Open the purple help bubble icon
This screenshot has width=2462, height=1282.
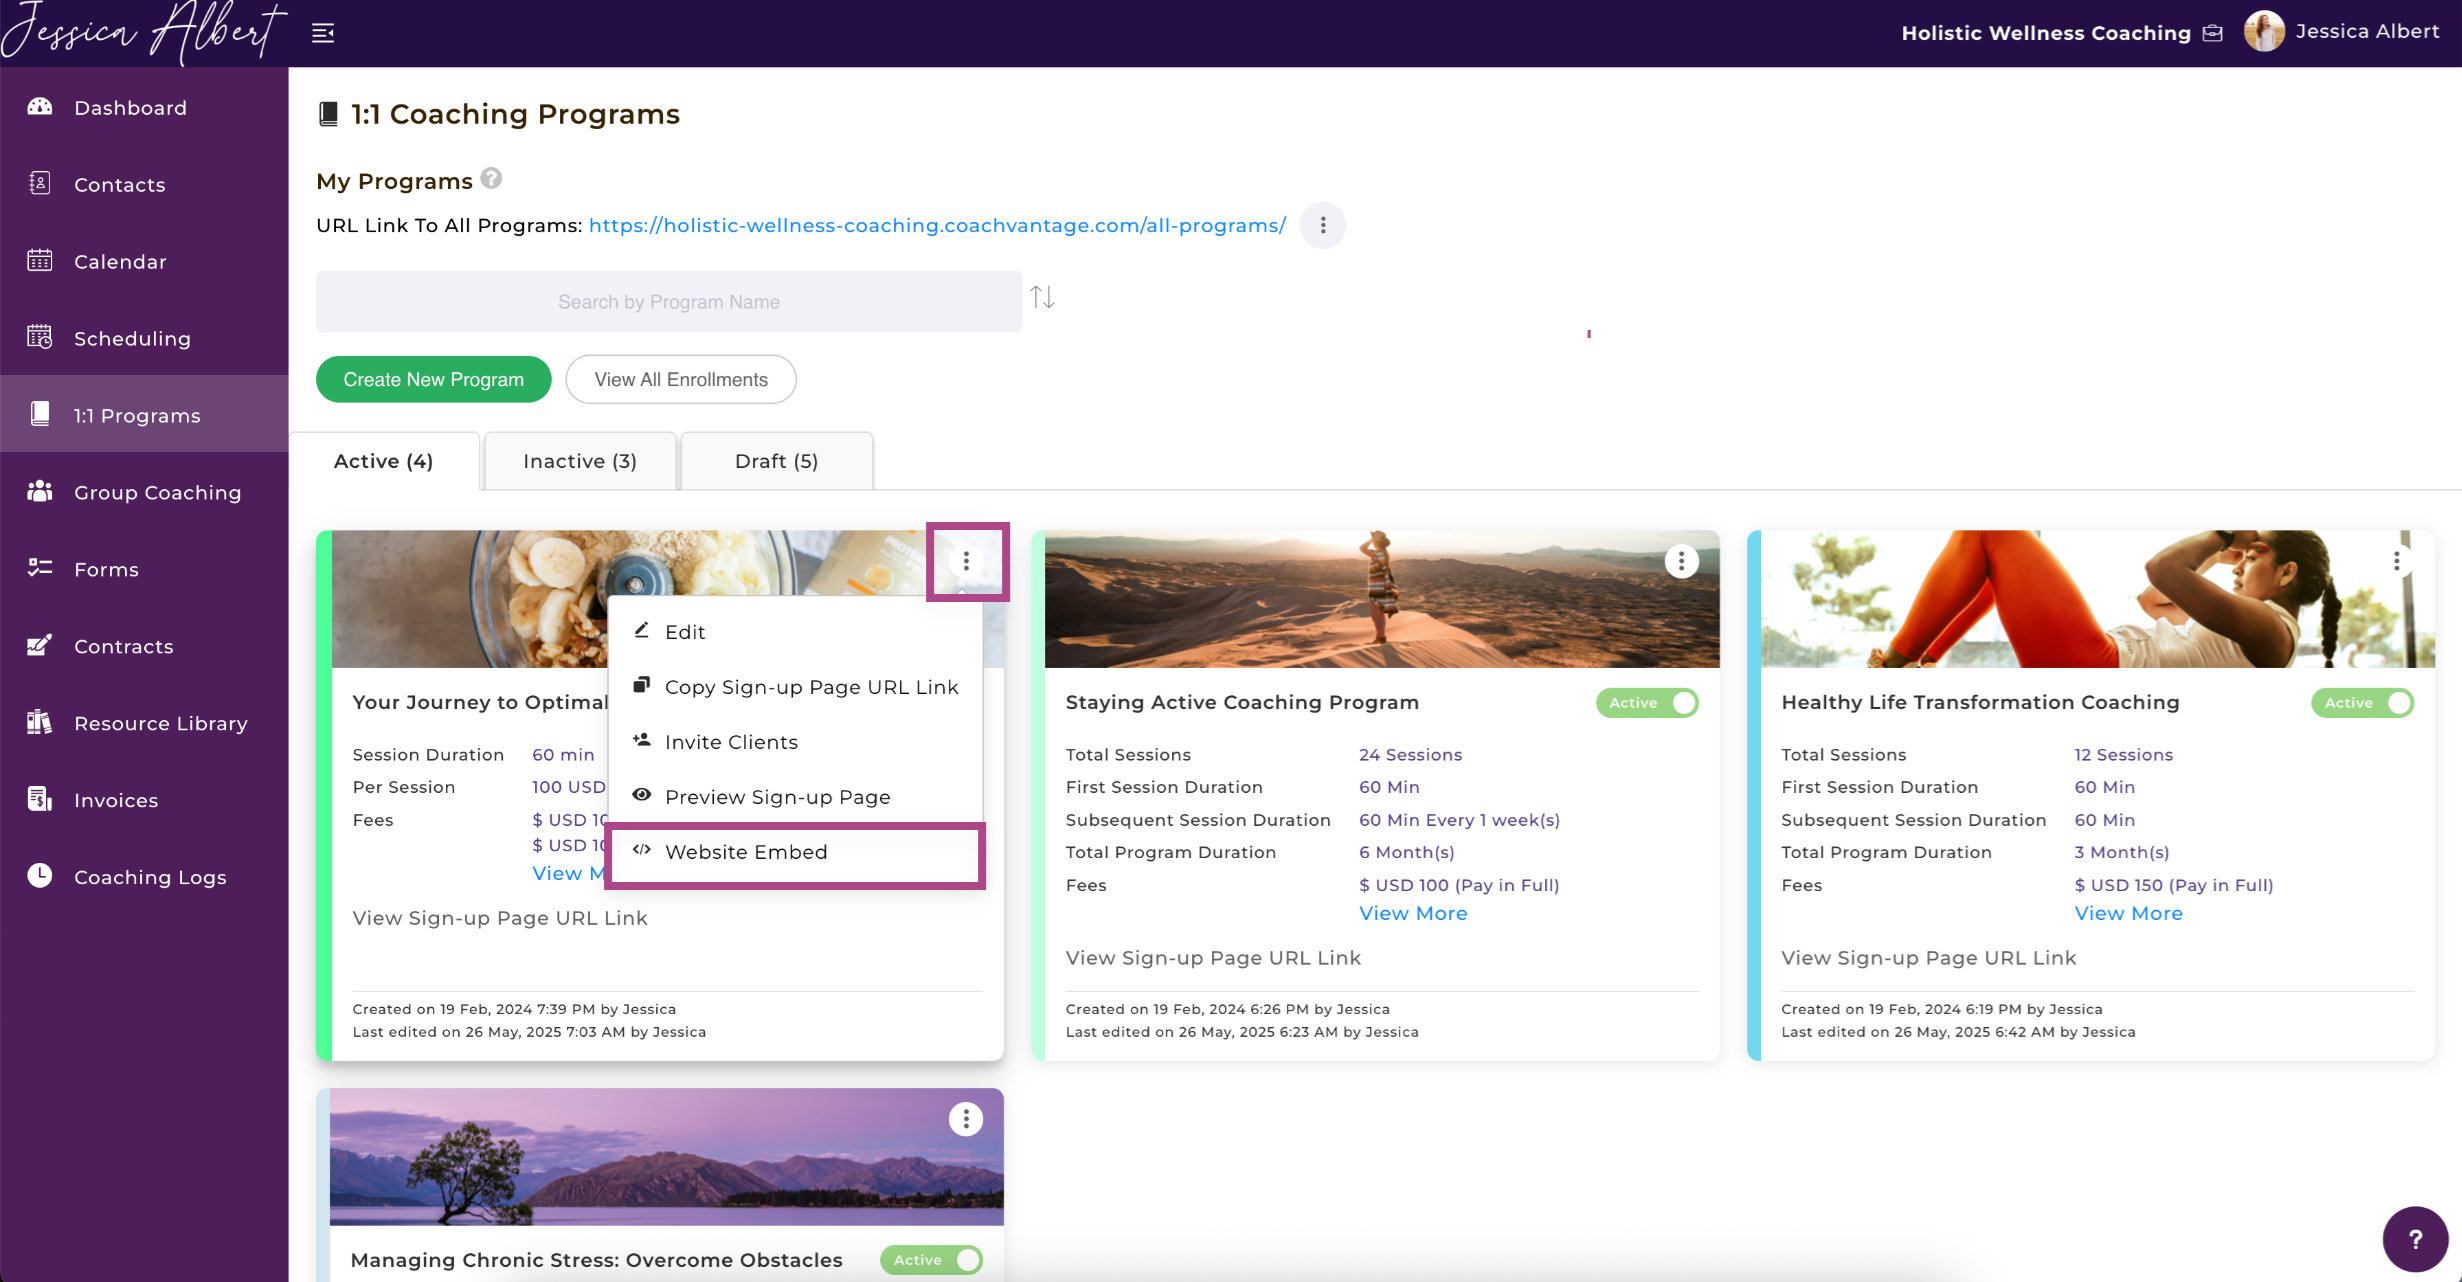2414,1239
